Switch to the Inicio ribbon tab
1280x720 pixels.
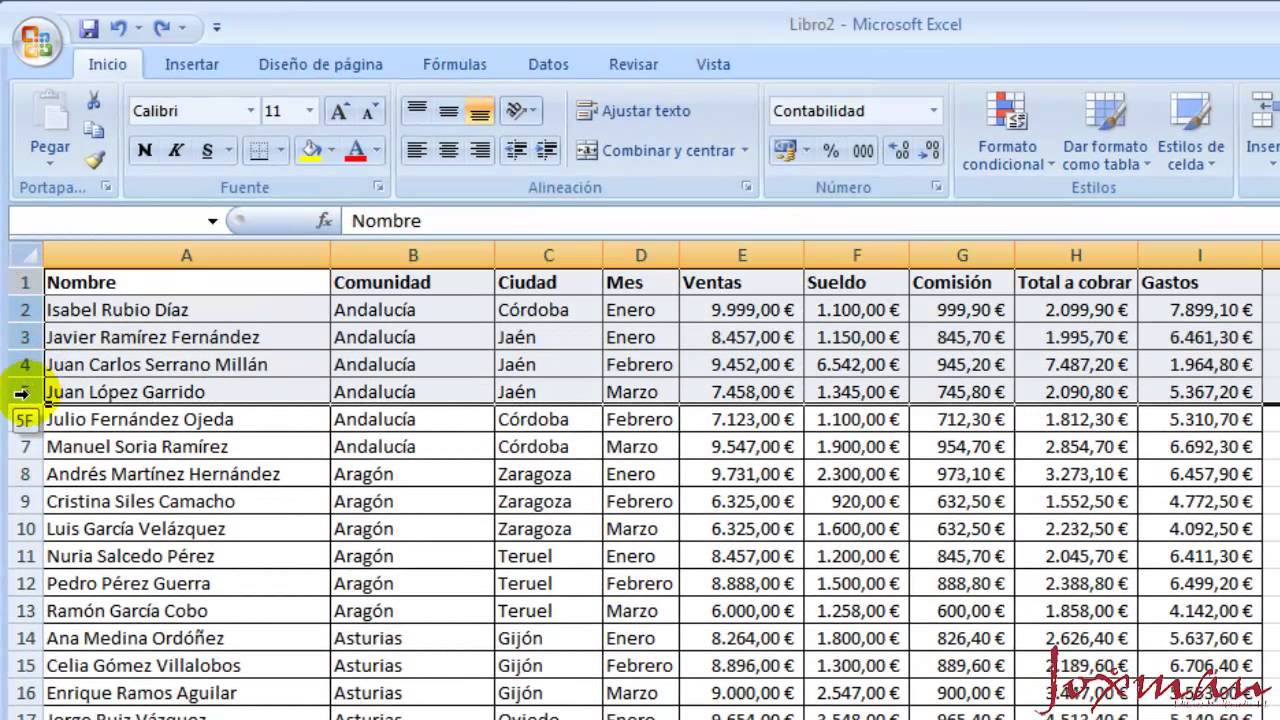click(x=107, y=64)
